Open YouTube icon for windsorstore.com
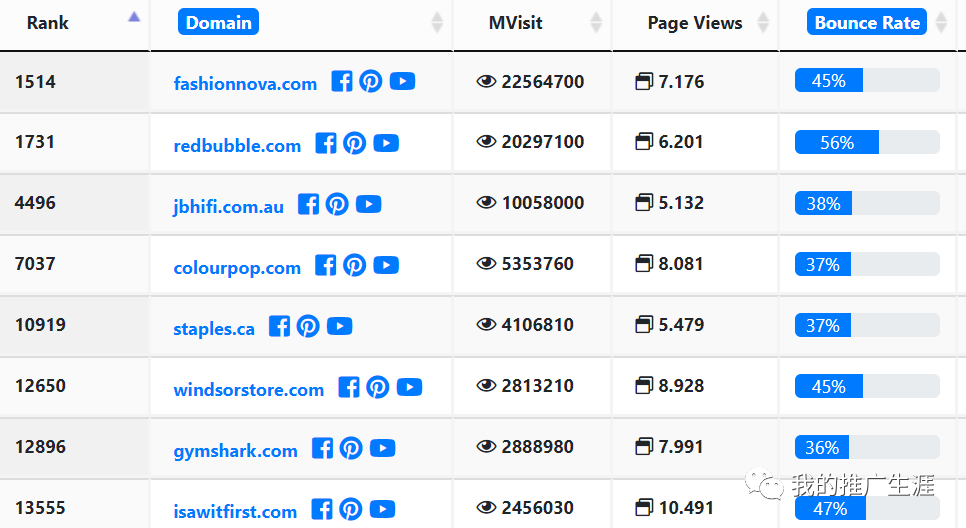966x528 pixels. coord(409,387)
